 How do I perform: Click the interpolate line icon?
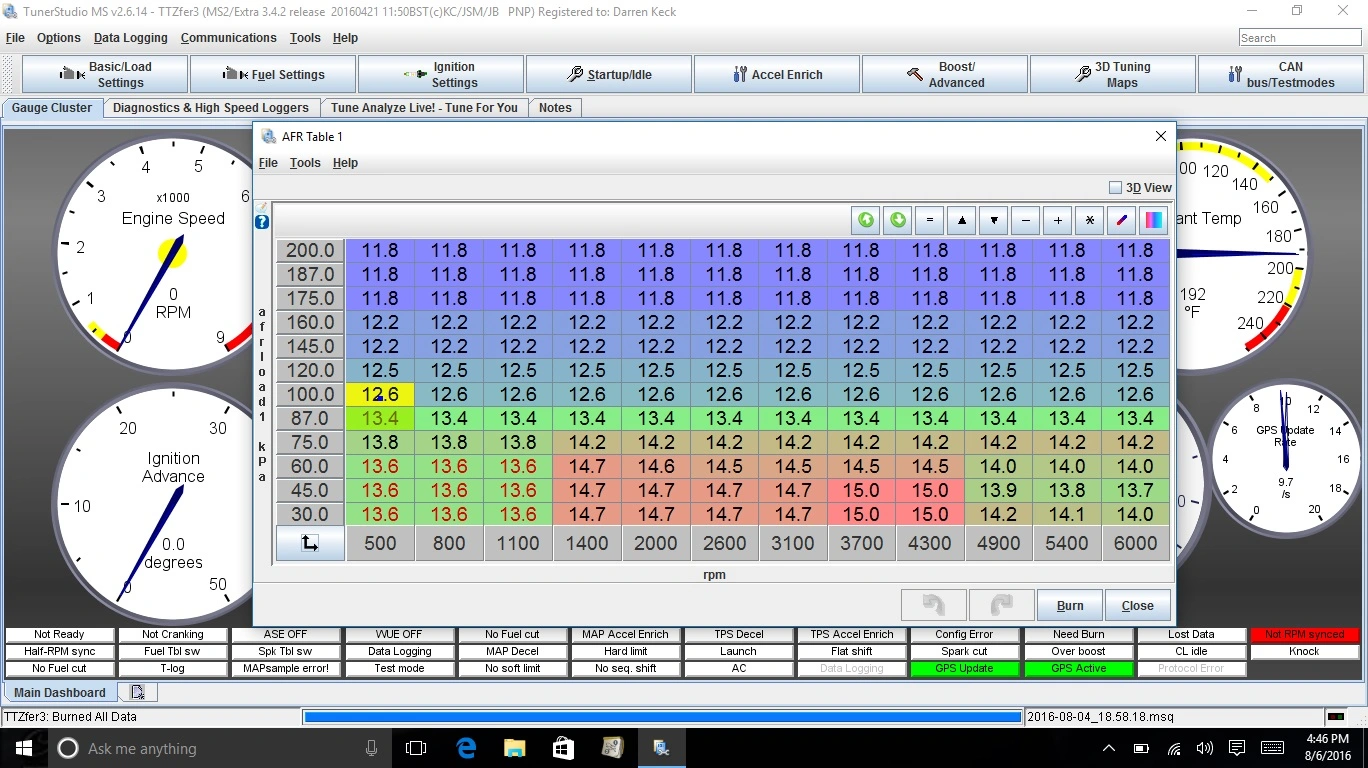1121,220
